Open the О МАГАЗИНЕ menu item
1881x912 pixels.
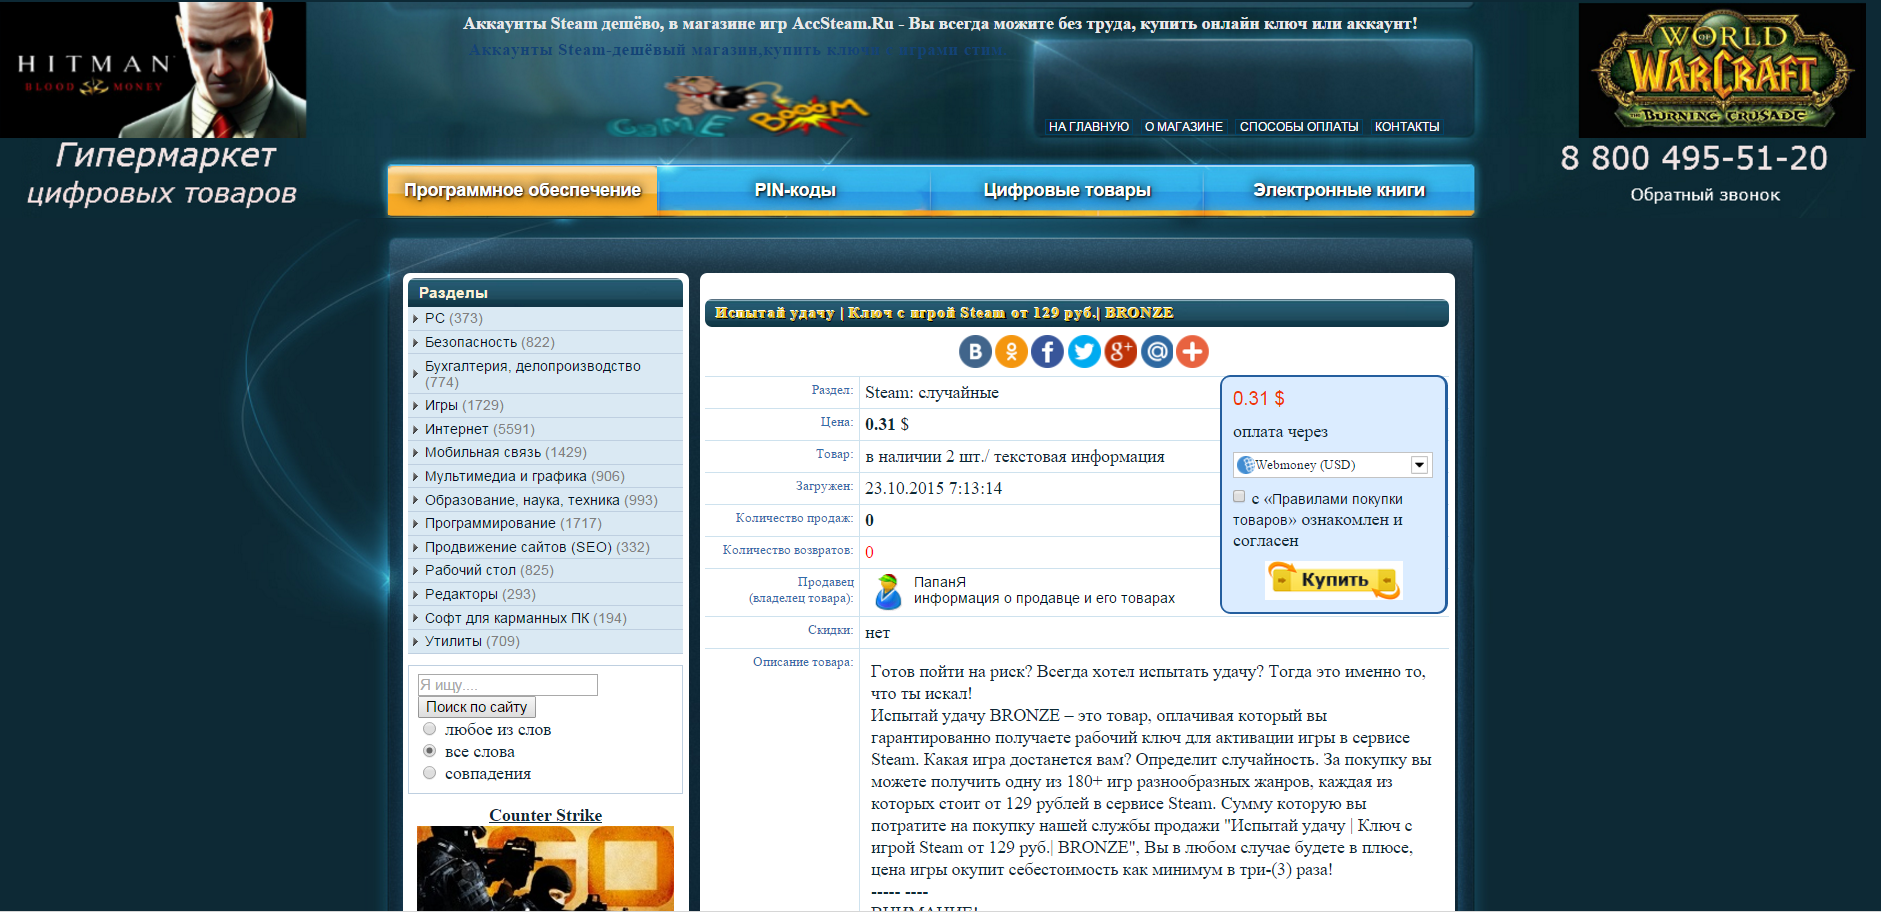[1184, 127]
